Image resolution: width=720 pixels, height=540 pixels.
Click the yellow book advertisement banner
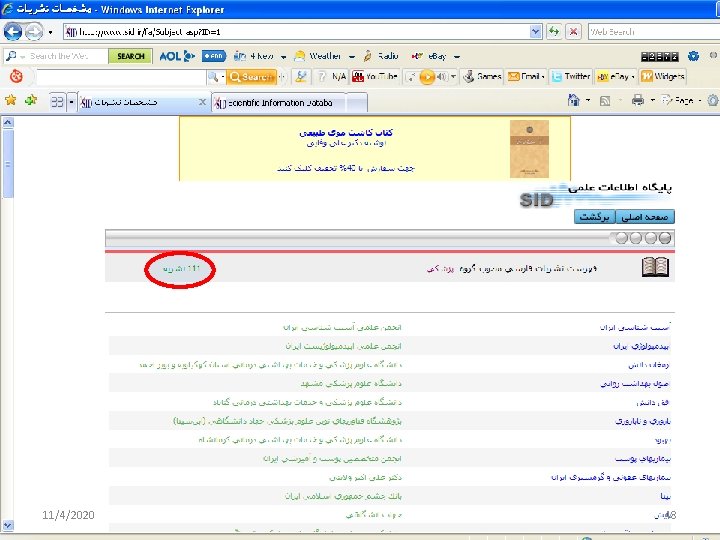[375, 148]
